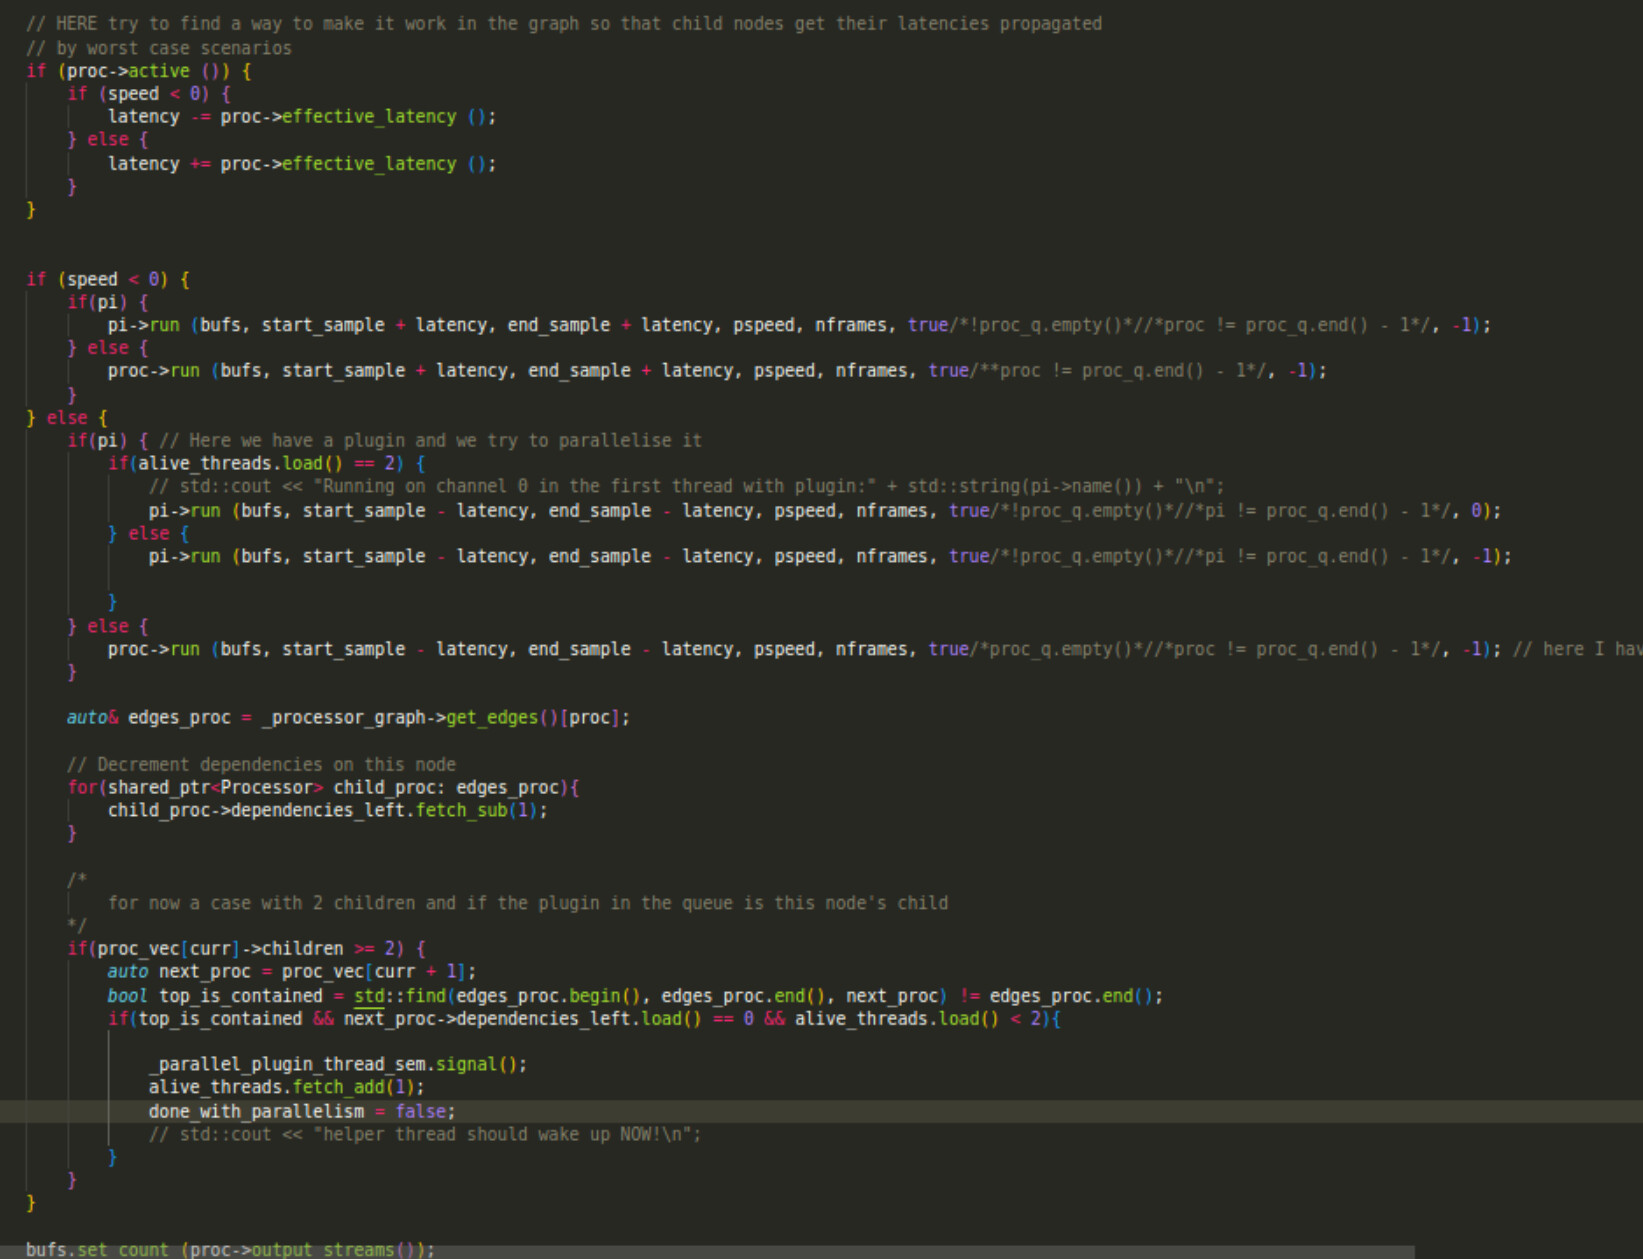The height and width of the screenshot is (1259, 1643).
Task: Click the underlined std::find call
Action: point(399,996)
